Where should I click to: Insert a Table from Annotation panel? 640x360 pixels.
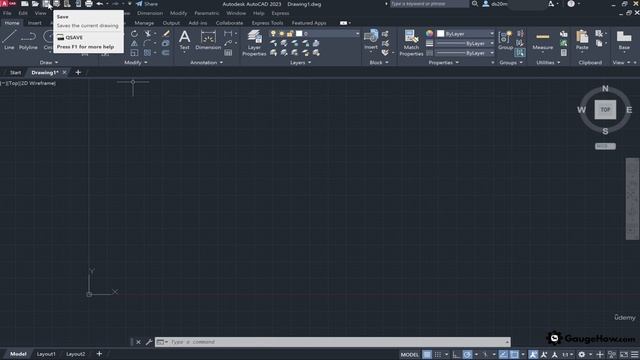(228, 53)
